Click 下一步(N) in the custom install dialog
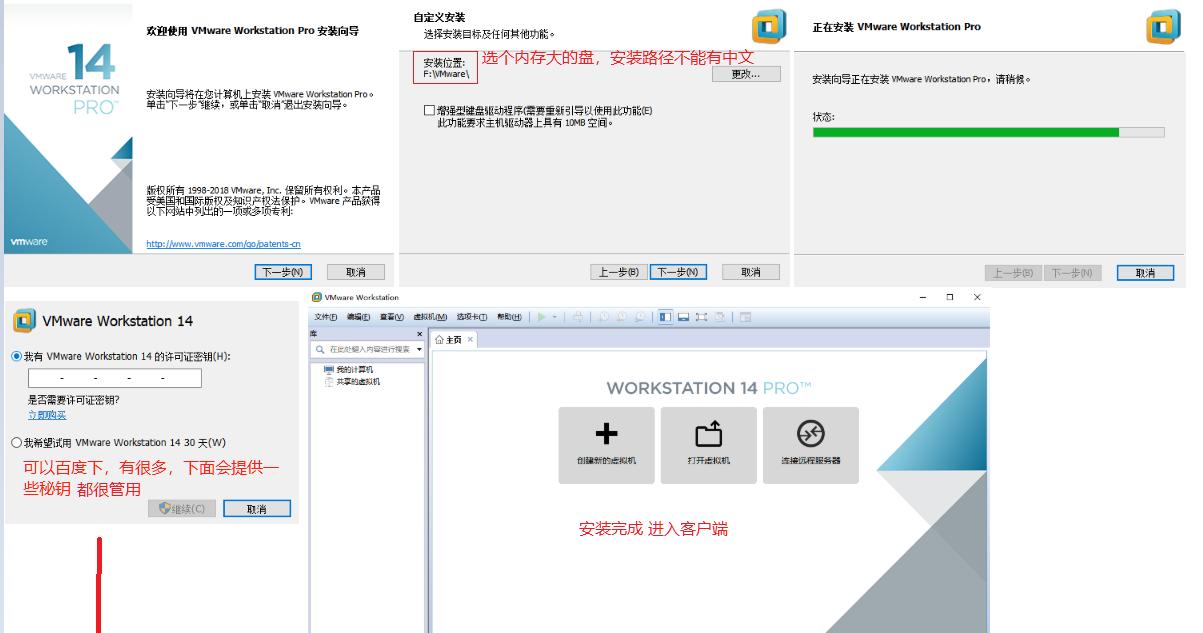The height and width of the screenshot is (633, 1203). 678,272
